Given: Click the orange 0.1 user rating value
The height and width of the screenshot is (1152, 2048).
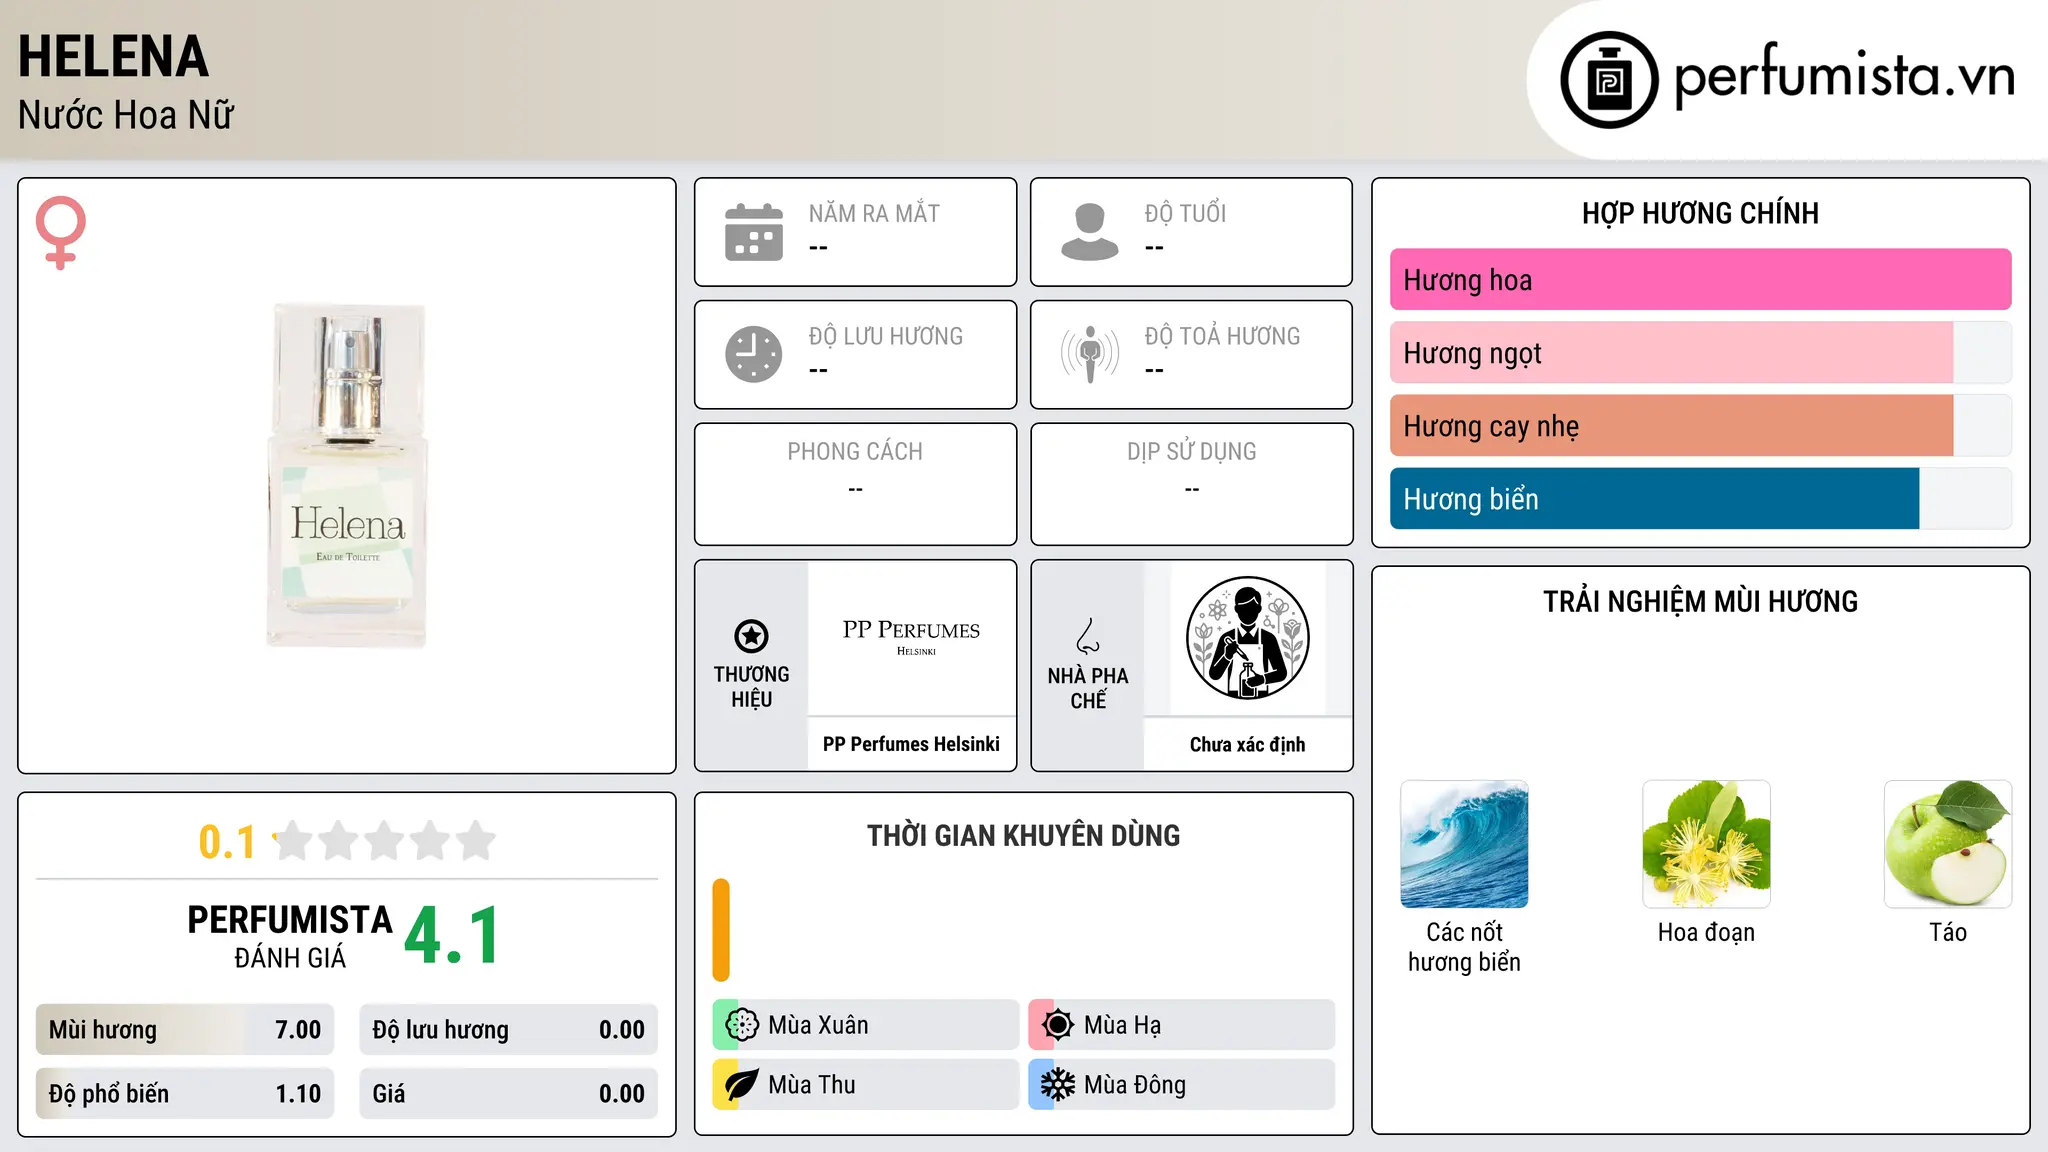Looking at the screenshot, I should click(227, 842).
